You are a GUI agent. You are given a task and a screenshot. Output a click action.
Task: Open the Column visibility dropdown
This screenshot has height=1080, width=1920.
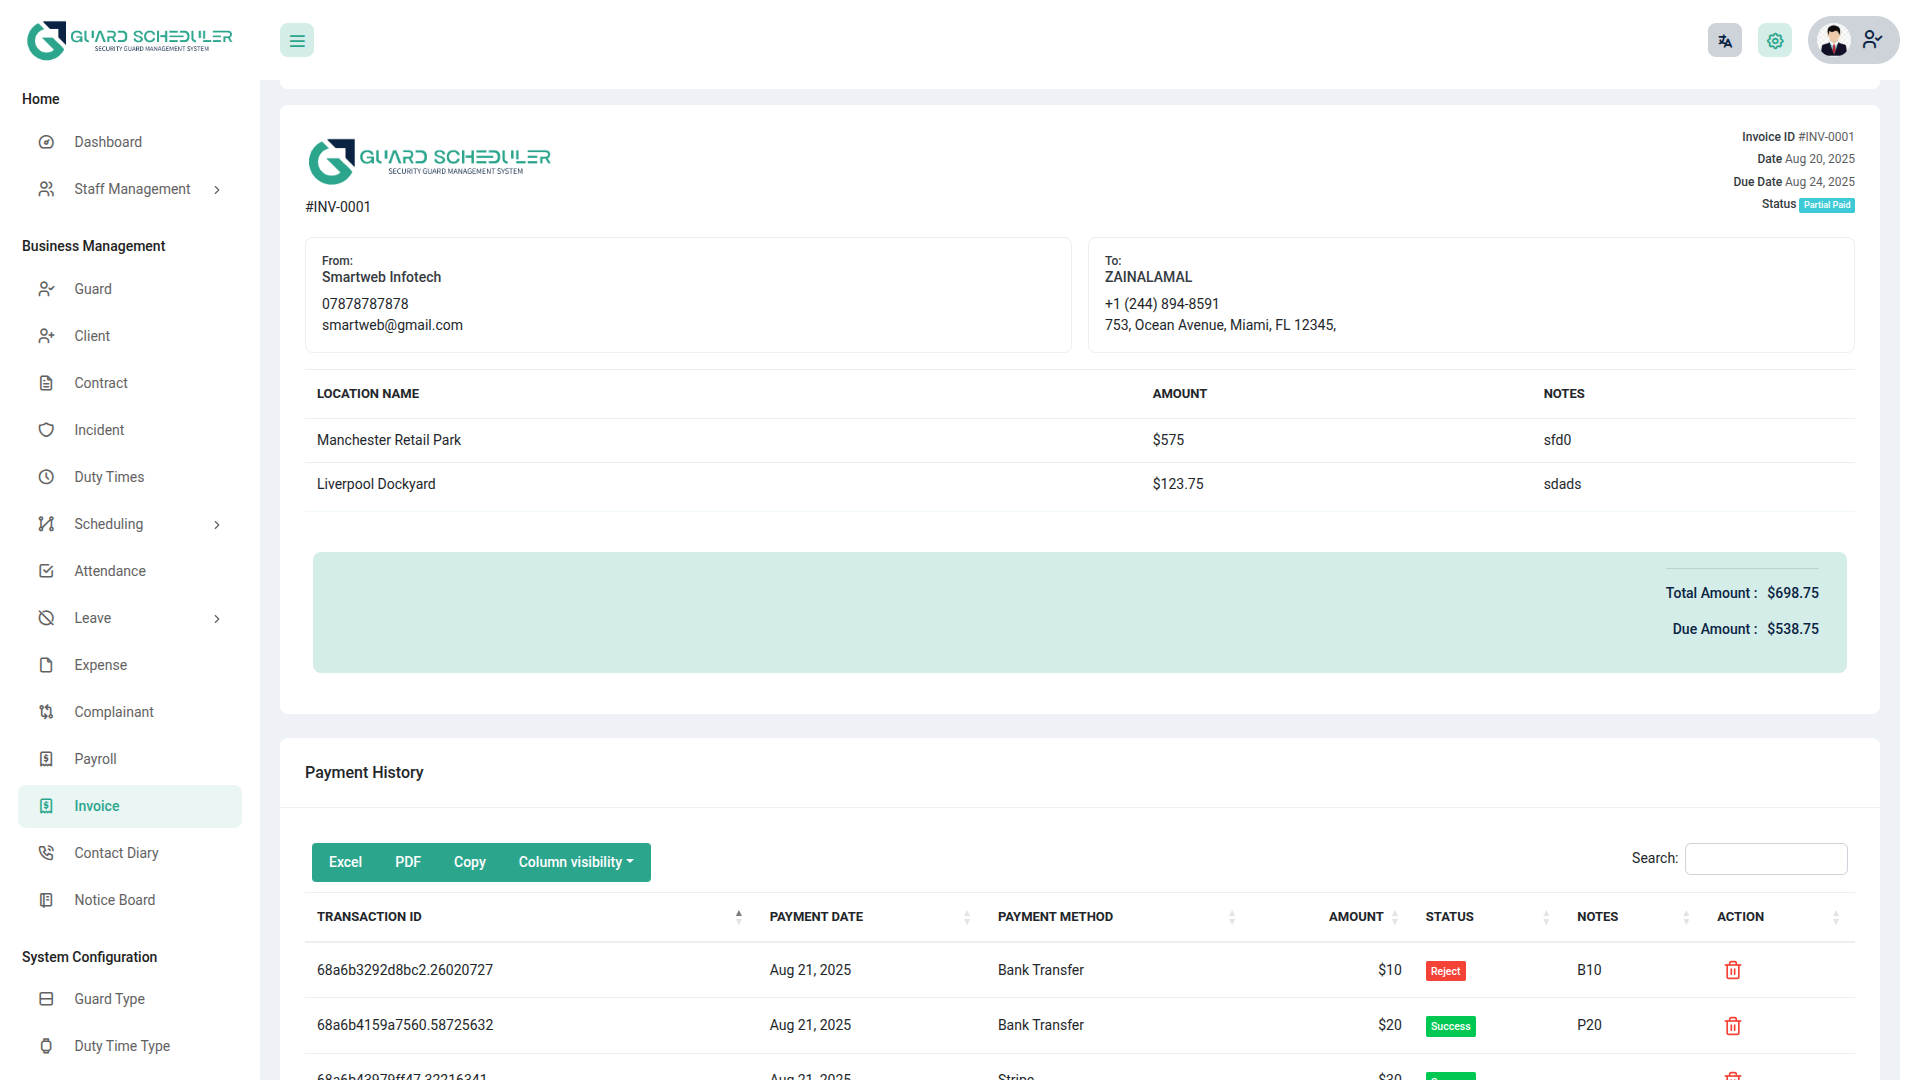[575, 862]
